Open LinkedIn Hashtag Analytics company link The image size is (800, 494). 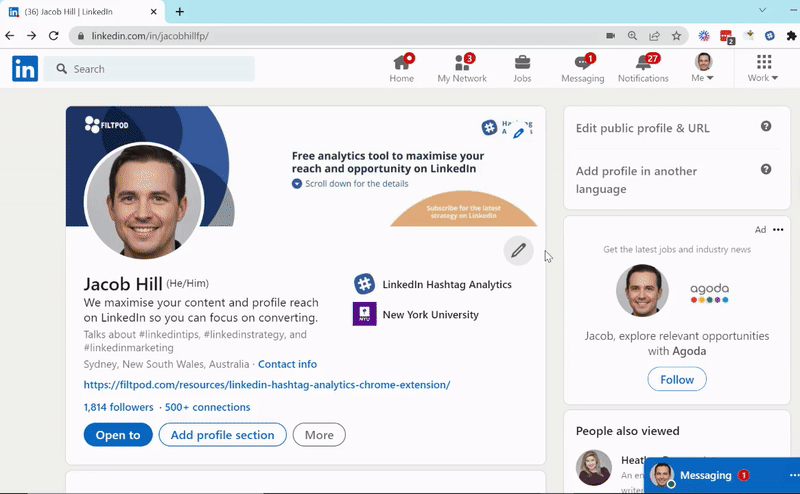[433, 284]
